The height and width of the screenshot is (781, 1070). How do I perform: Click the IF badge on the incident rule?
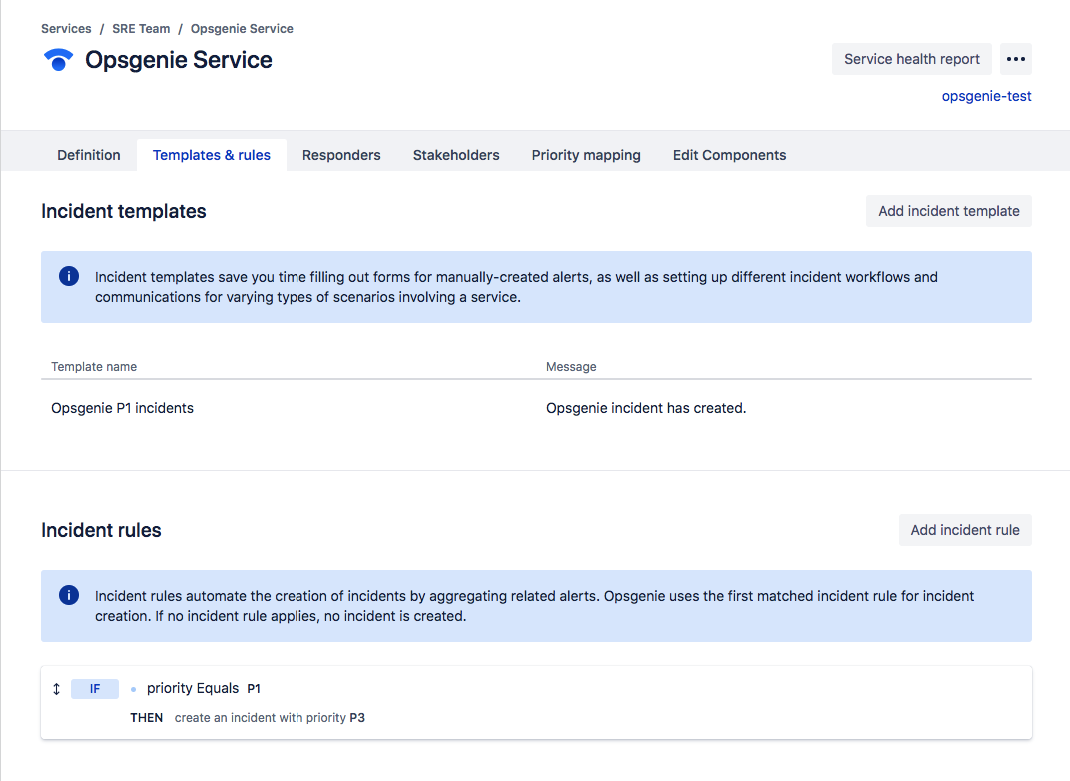tap(95, 689)
